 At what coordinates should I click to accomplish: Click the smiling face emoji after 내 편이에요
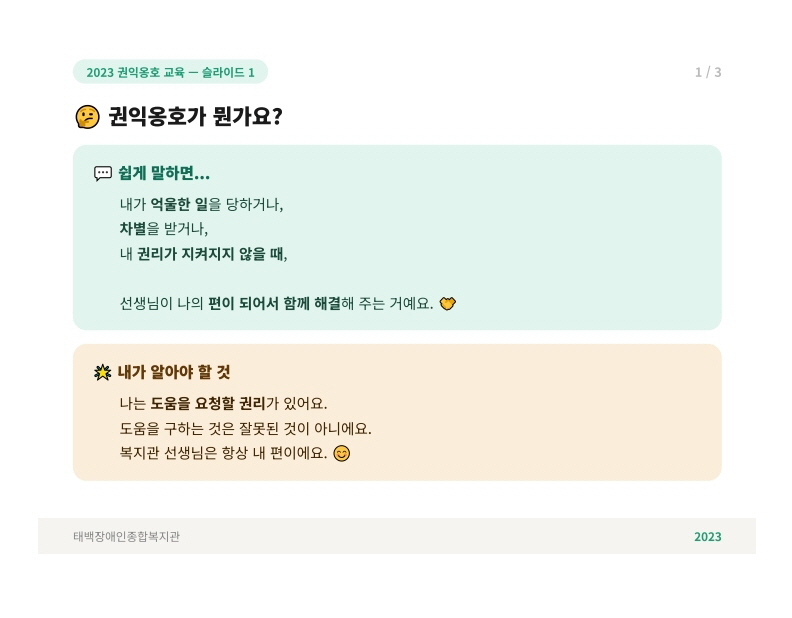(x=342, y=453)
